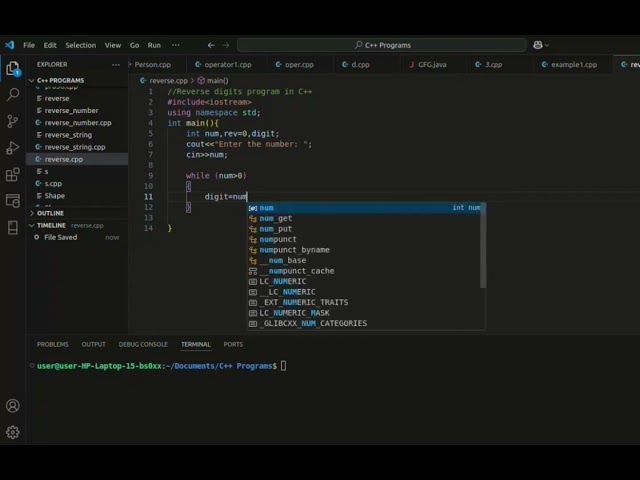Open the reverse_number file without extension
Viewport: 640px width, 480px height.
[77, 111]
